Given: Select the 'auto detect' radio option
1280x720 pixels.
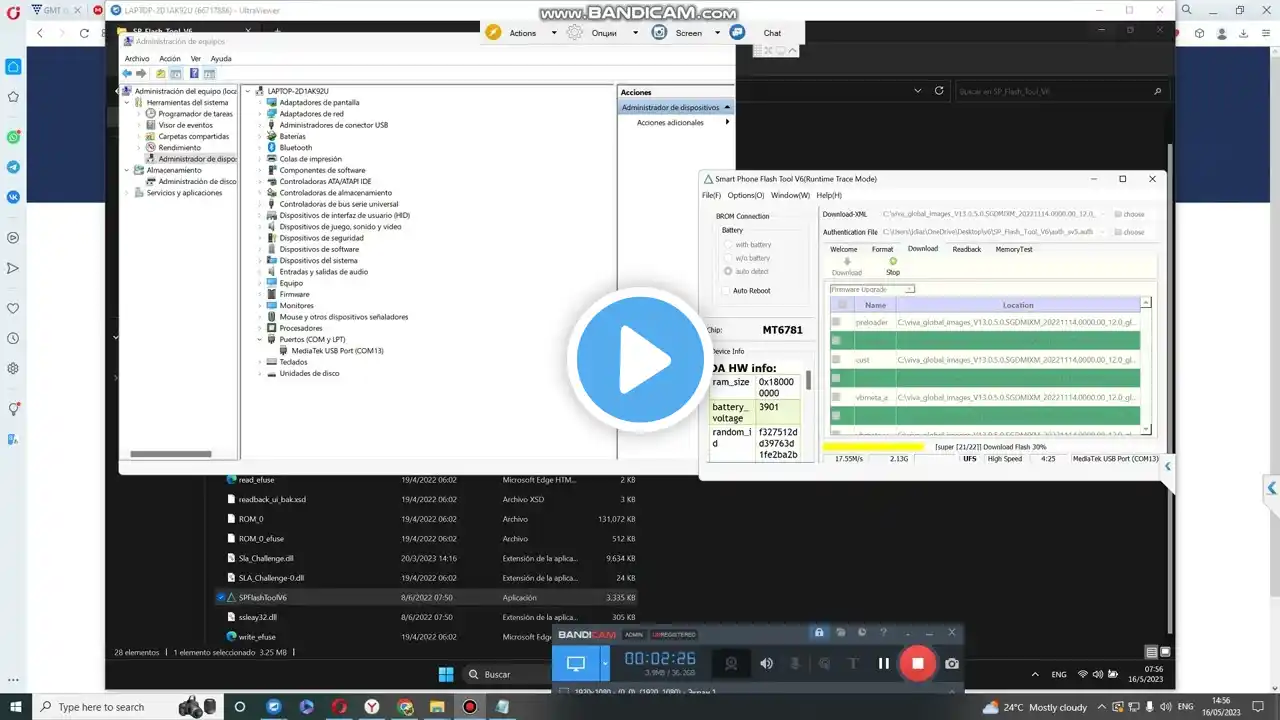Looking at the screenshot, I should pos(728,271).
